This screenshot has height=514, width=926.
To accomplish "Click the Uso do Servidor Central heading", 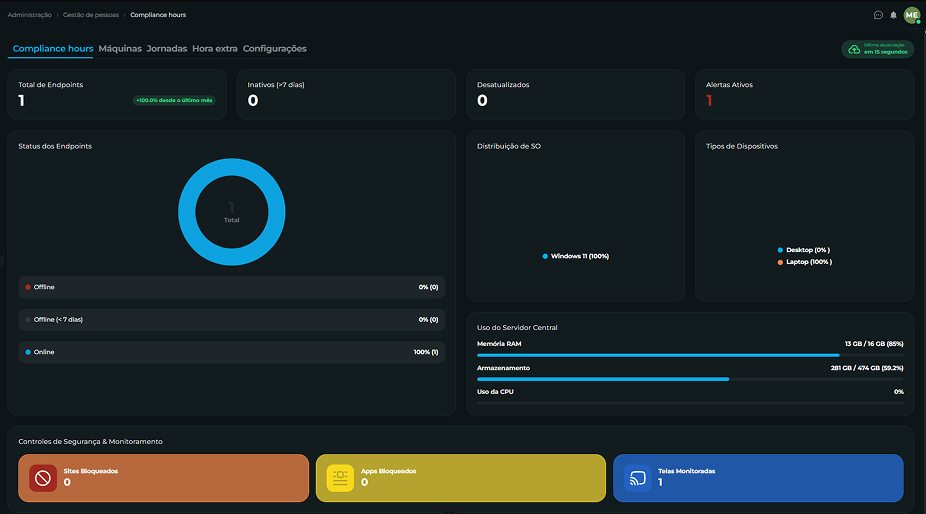I will click(x=517, y=328).
